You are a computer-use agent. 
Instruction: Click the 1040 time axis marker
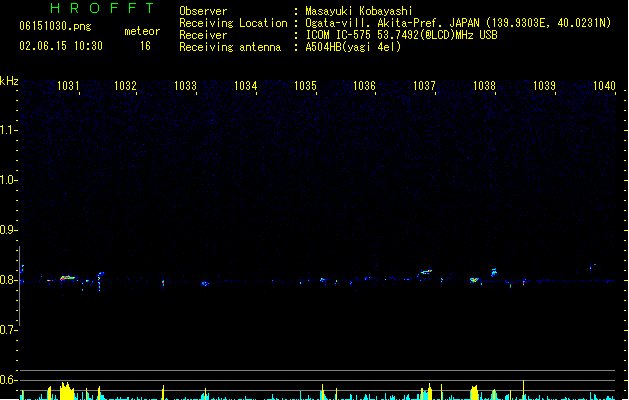pos(604,86)
